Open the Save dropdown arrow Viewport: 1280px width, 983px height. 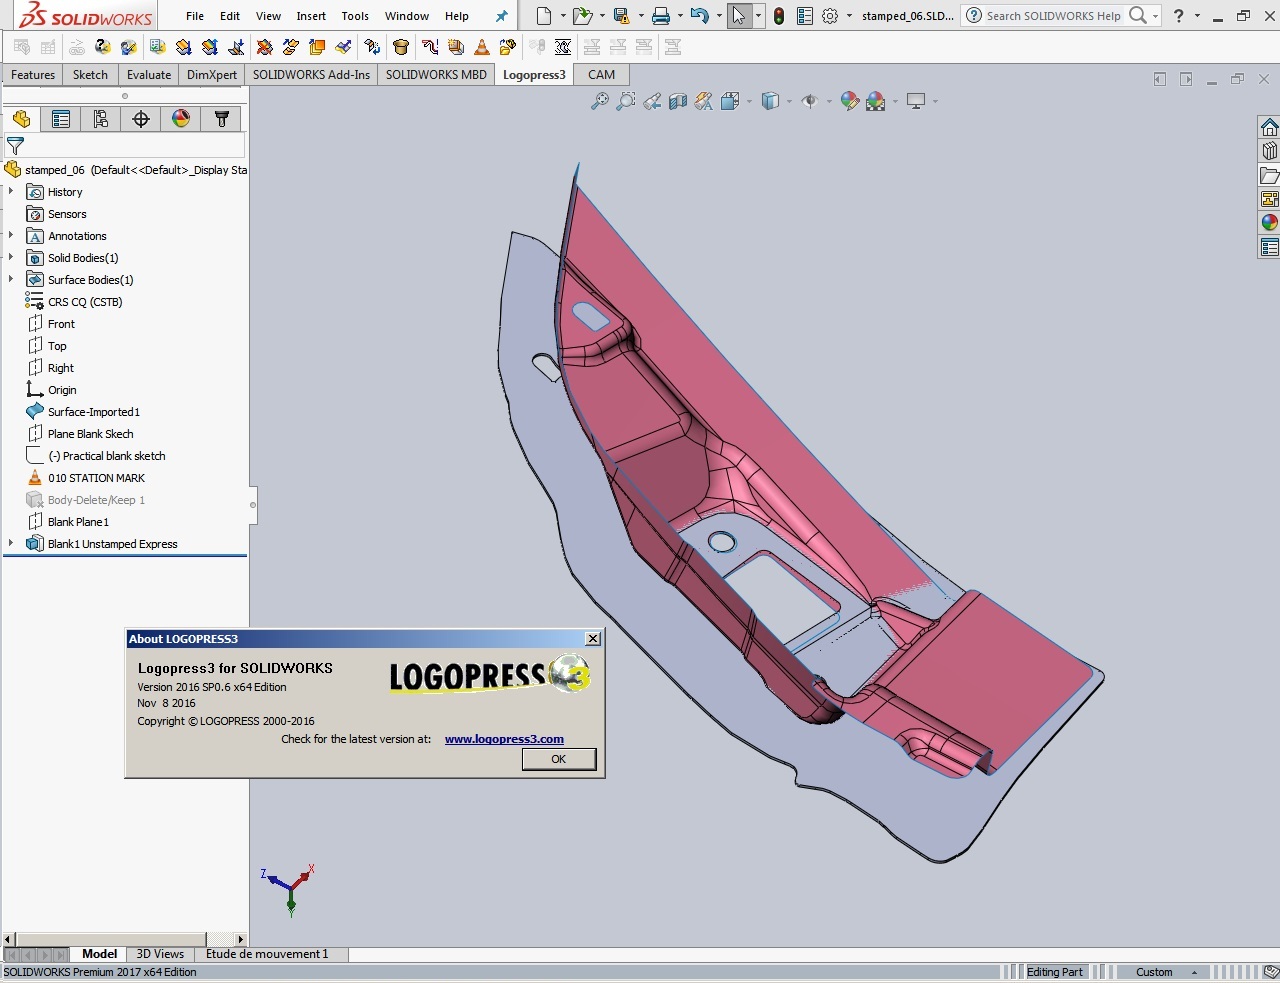click(x=641, y=16)
